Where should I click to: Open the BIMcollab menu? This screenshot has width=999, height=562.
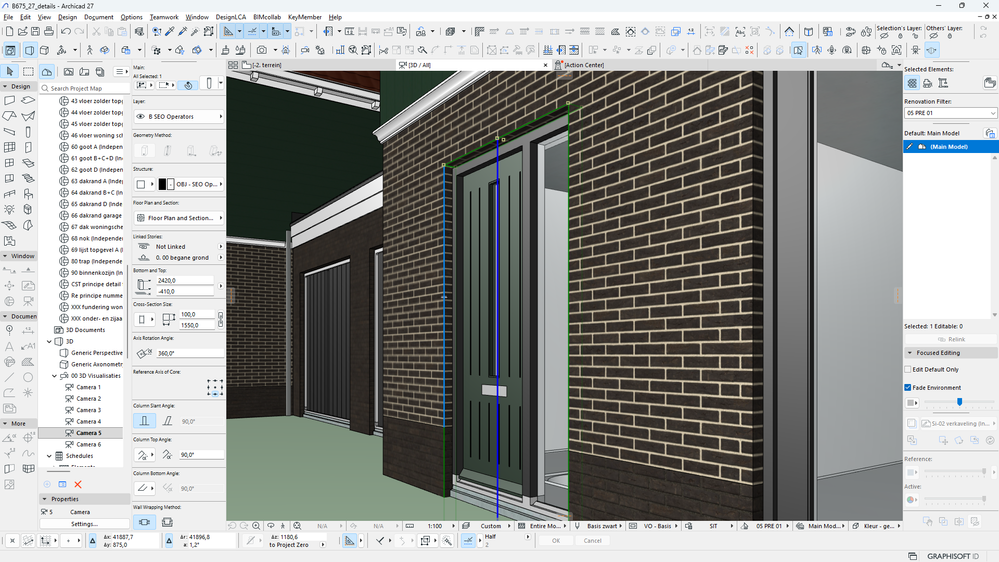click(267, 17)
